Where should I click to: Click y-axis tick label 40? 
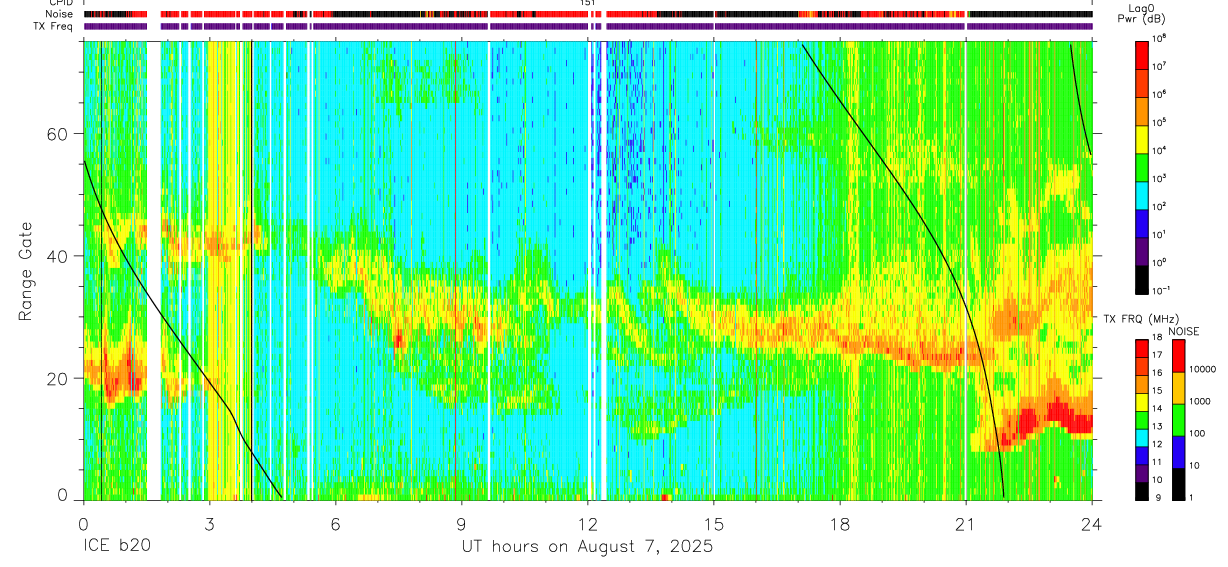click(x=59, y=255)
